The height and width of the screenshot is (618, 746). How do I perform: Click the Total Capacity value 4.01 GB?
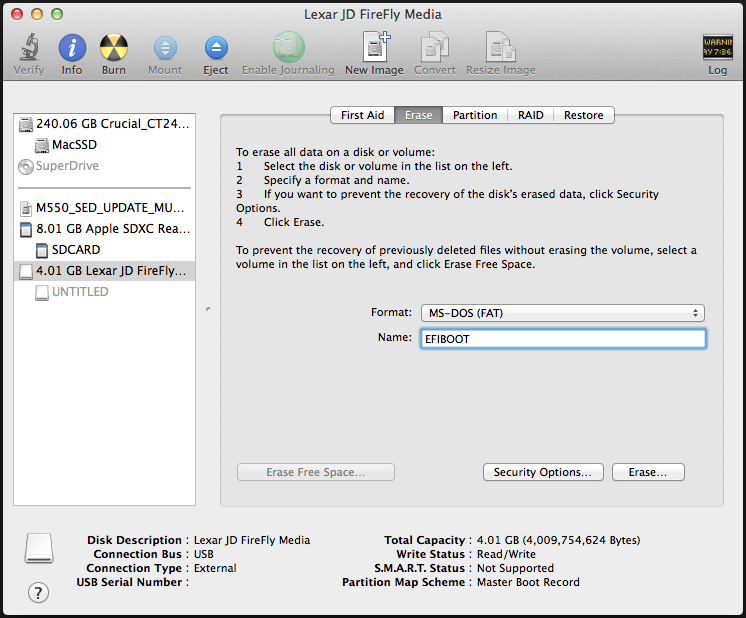click(559, 540)
